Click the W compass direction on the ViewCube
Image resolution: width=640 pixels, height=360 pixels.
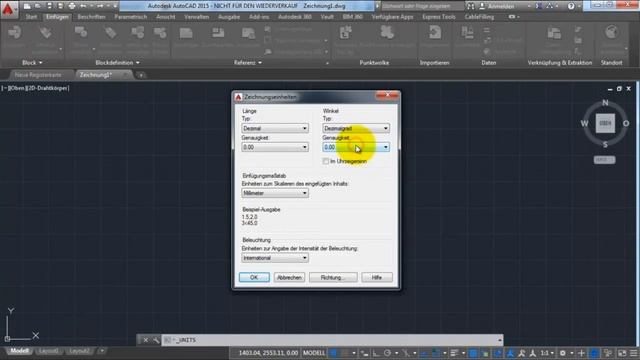tap(584, 123)
